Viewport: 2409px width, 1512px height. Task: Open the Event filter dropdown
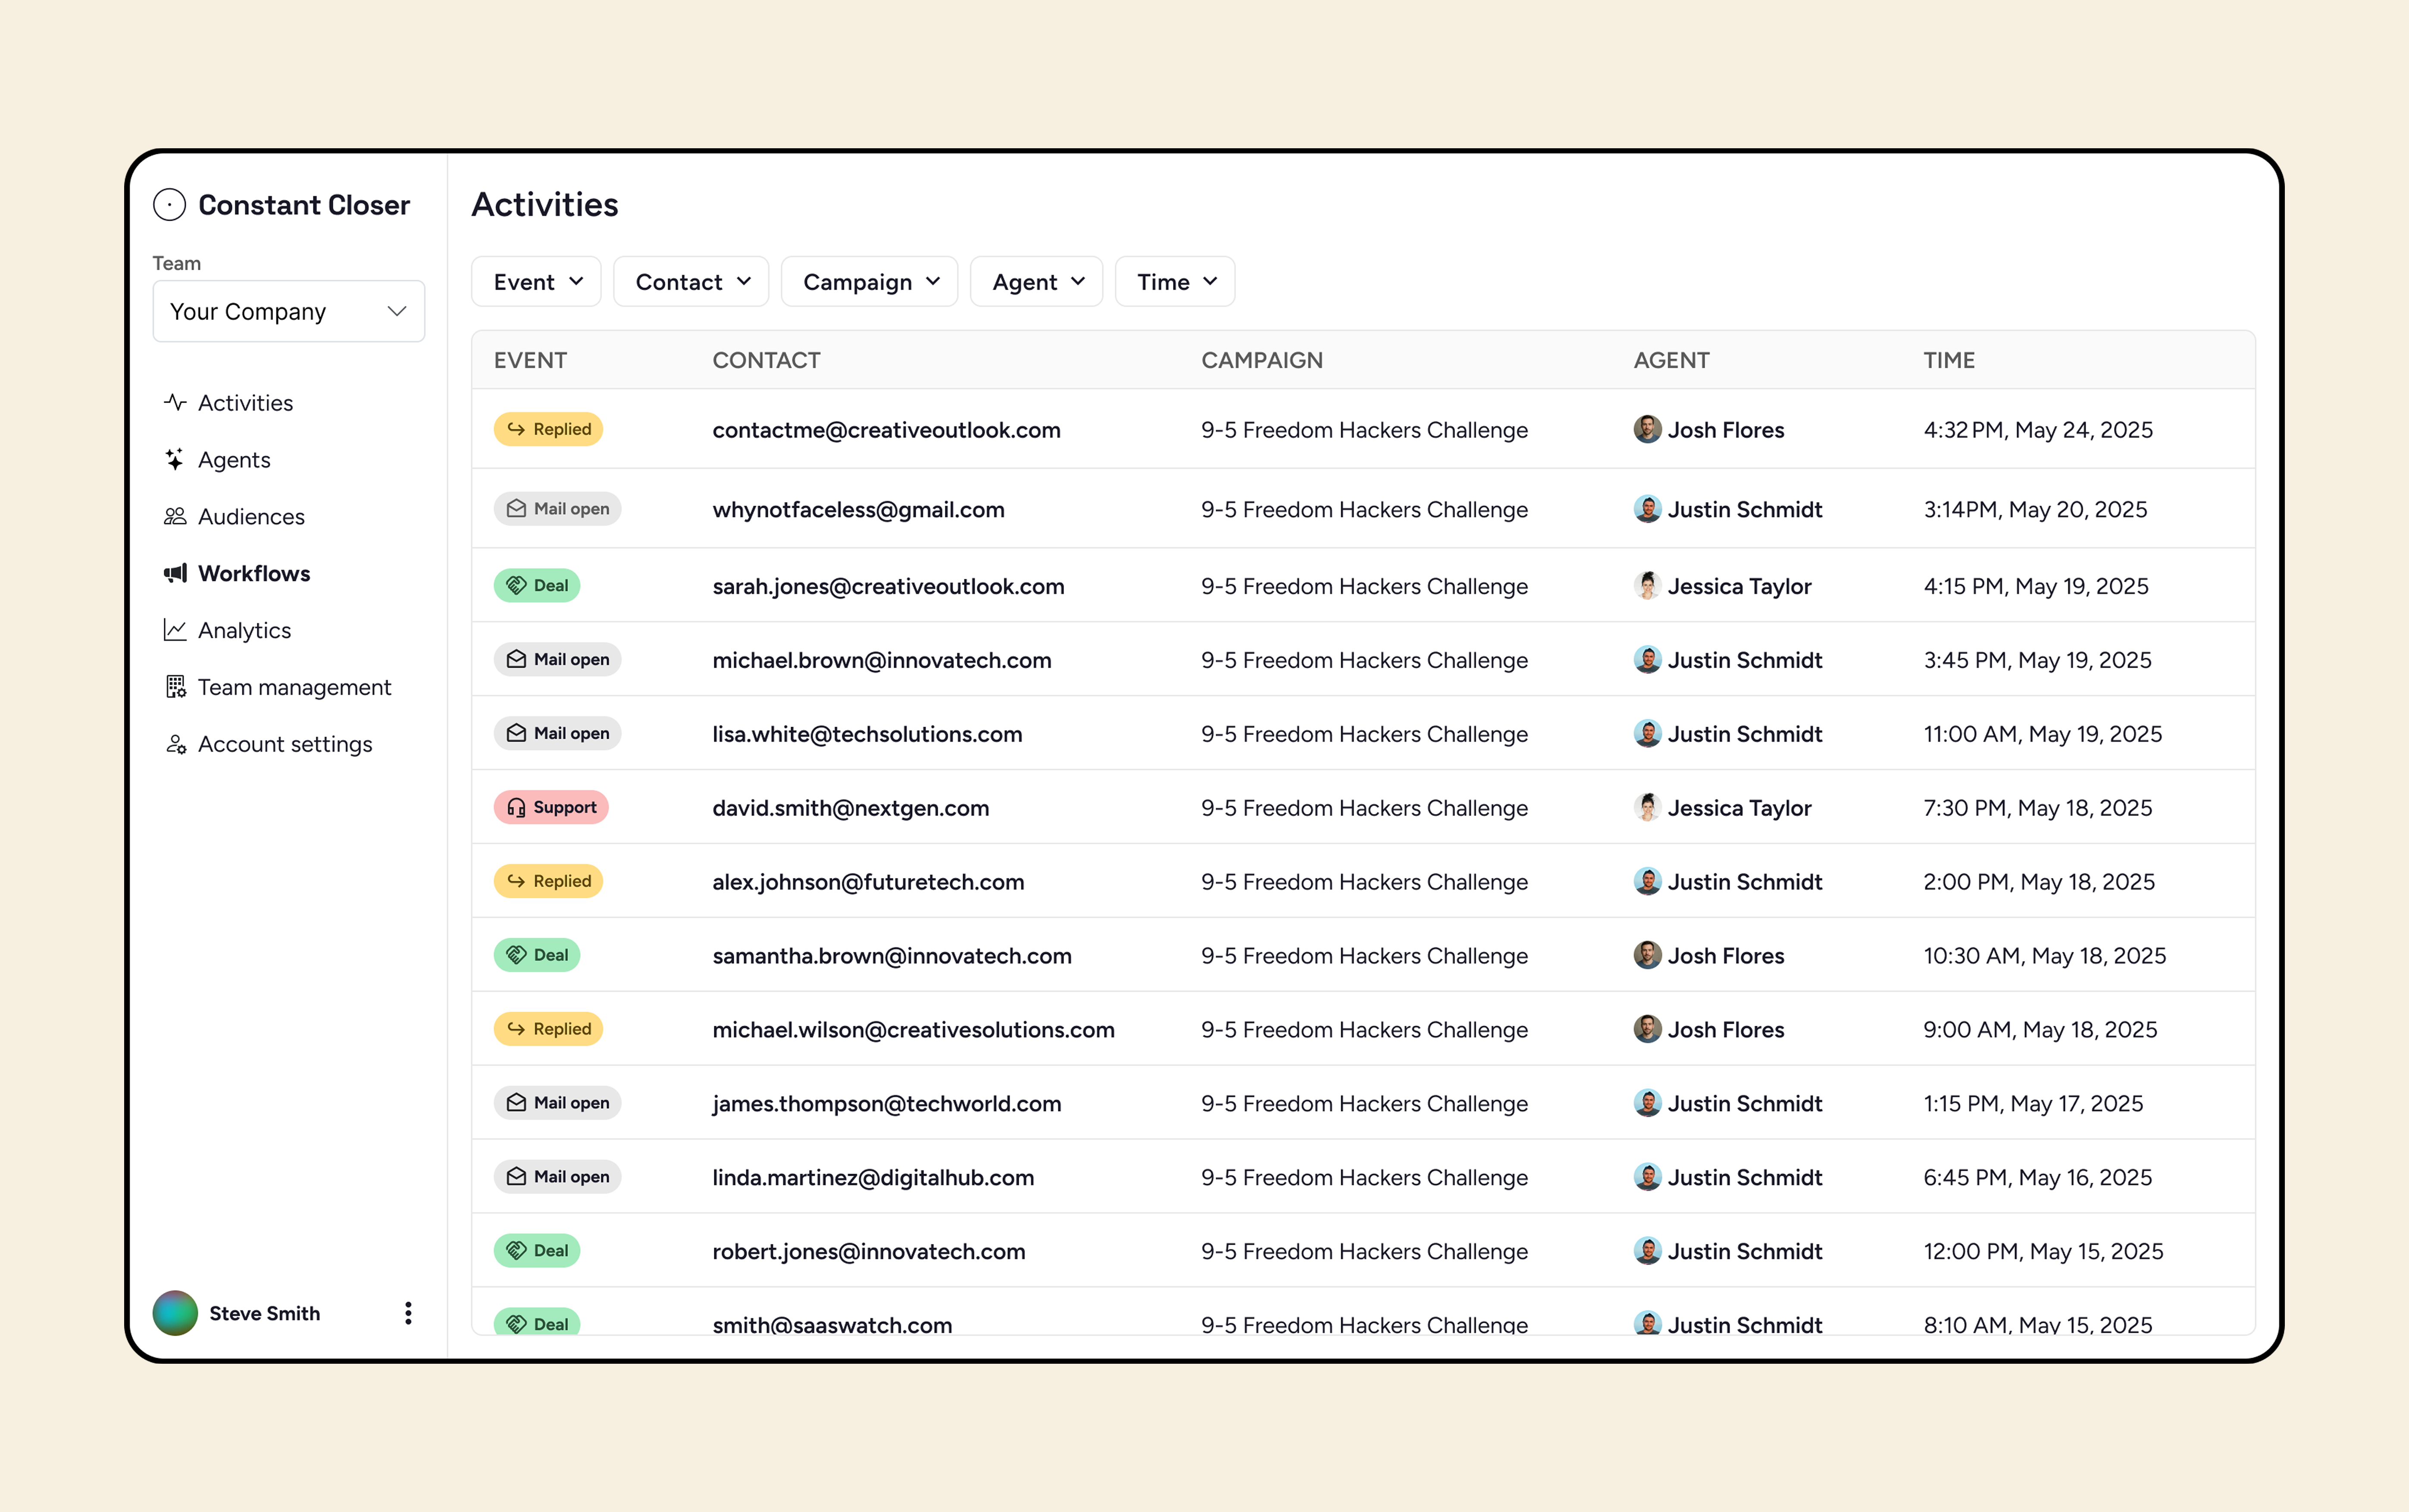coord(536,282)
